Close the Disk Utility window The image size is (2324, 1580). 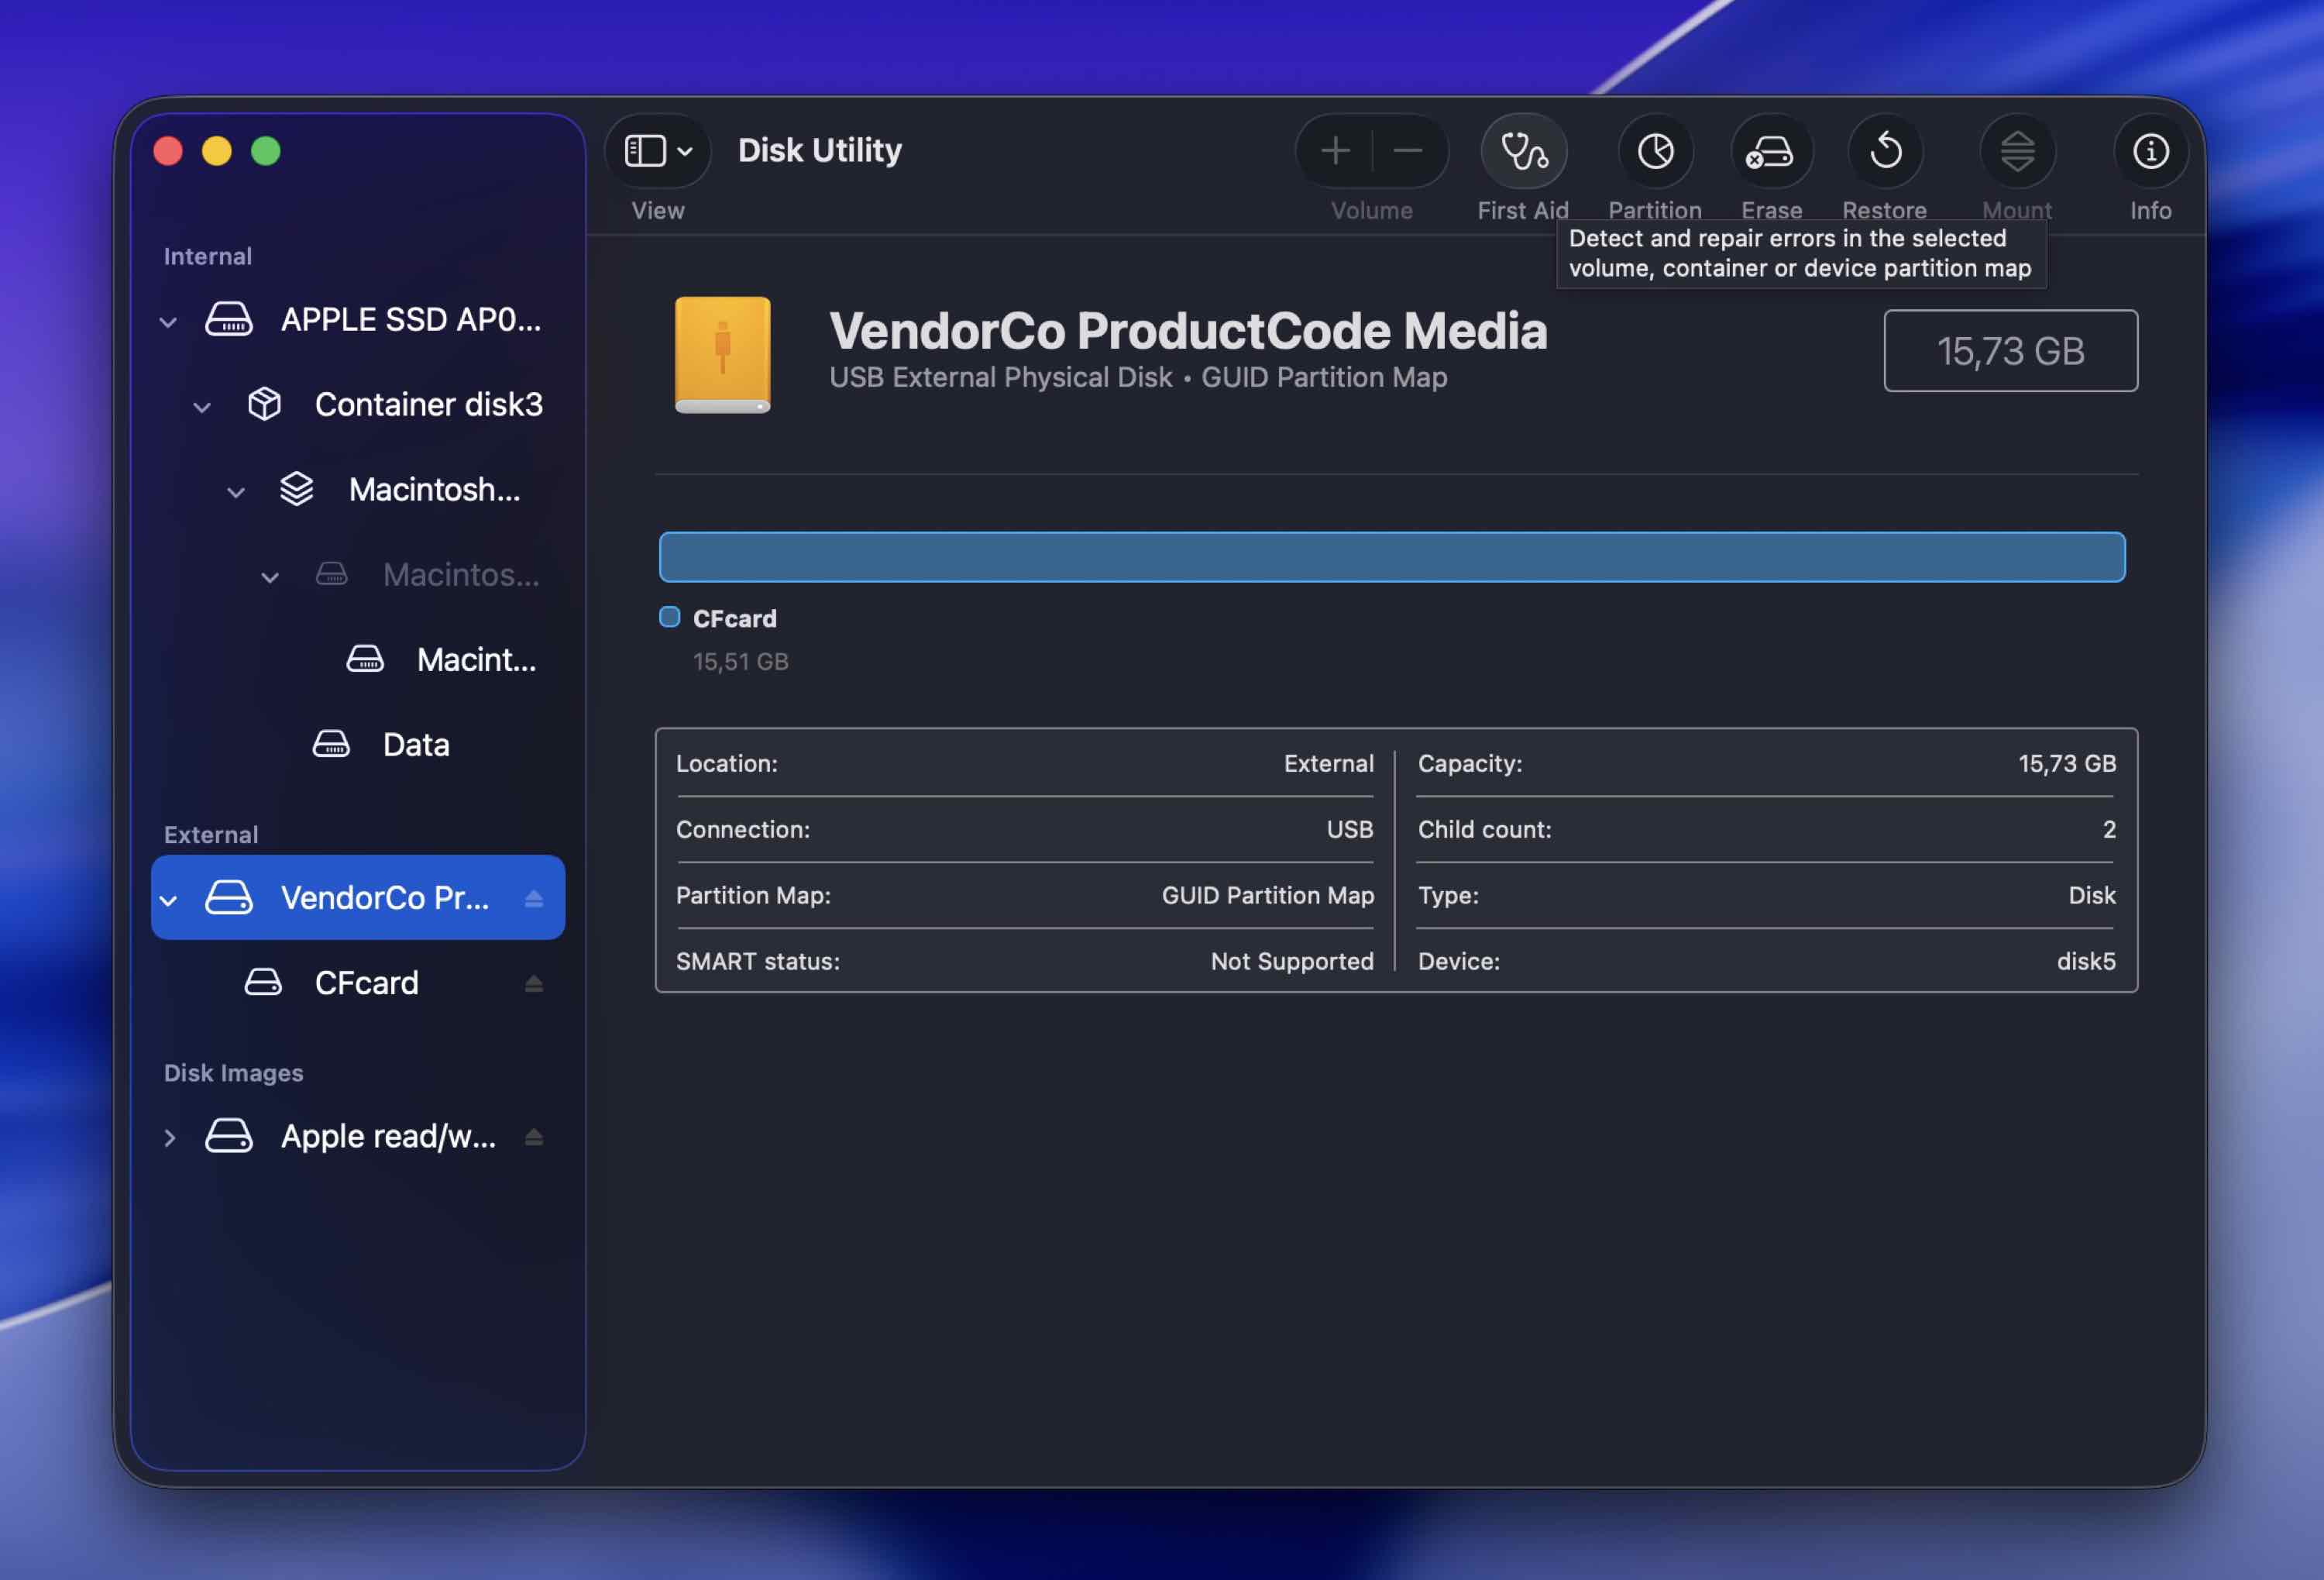pos(168,151)
